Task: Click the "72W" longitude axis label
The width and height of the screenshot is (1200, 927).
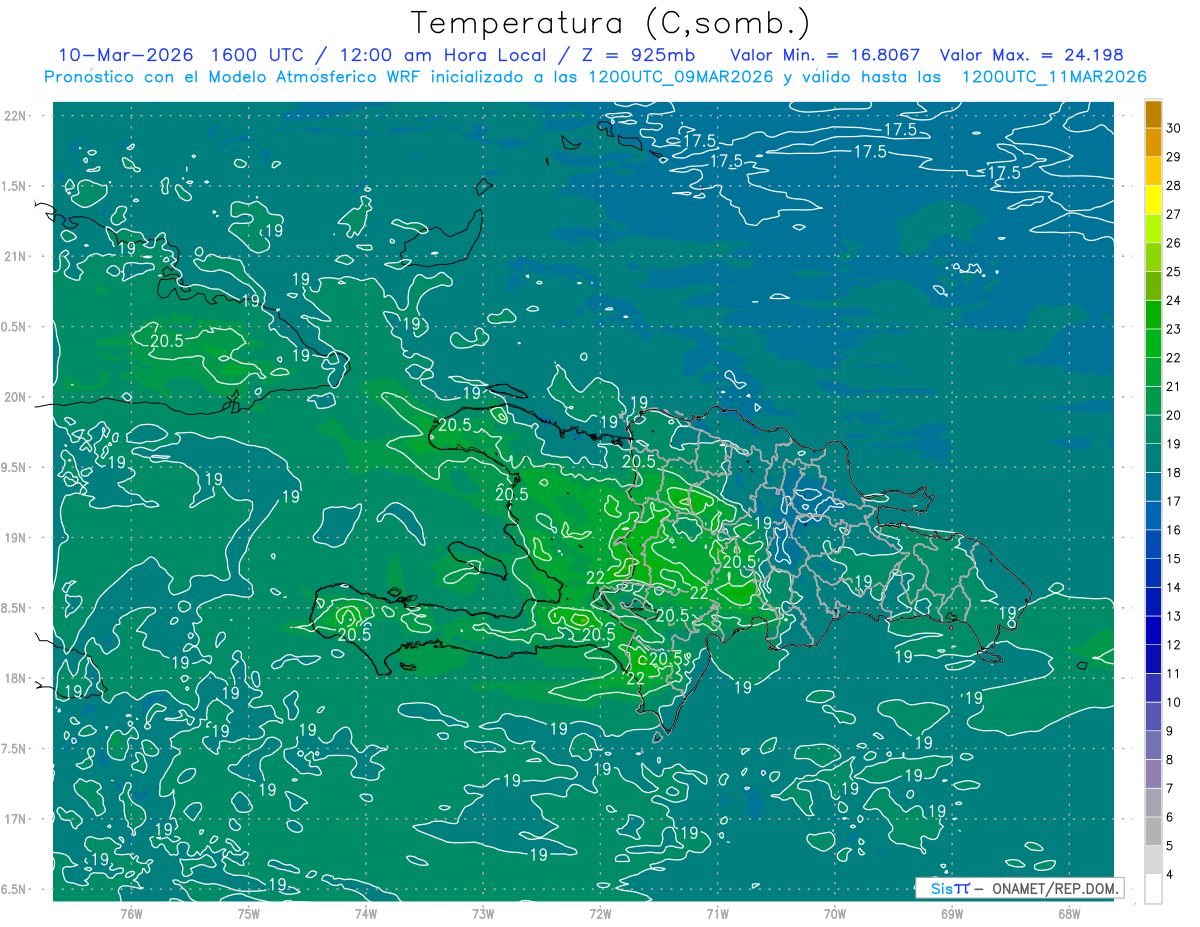Action: [600, 914]
